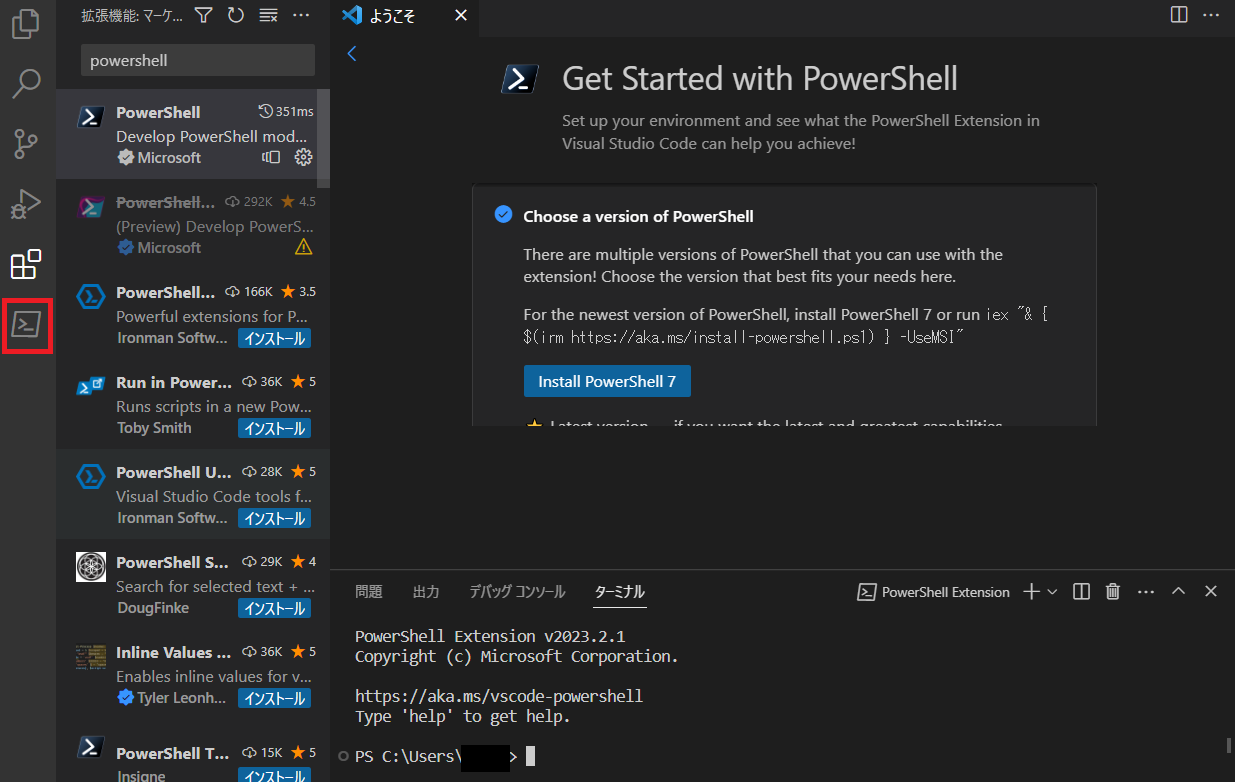Click the extension search box containing powershell
Viewport: 1235px width, 782px height.
(198, 60)
